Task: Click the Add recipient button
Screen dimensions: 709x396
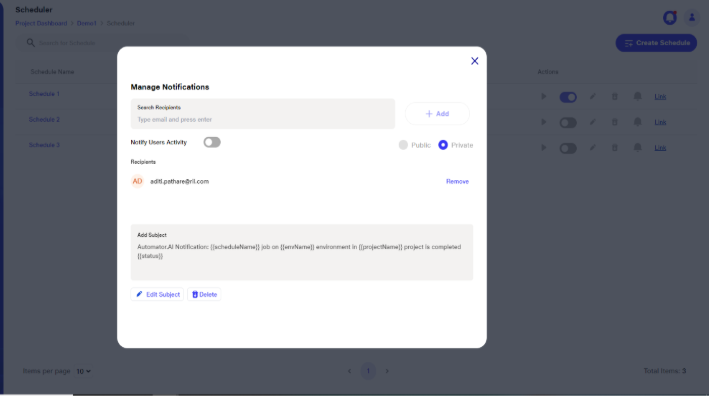Action: point(437,113)
